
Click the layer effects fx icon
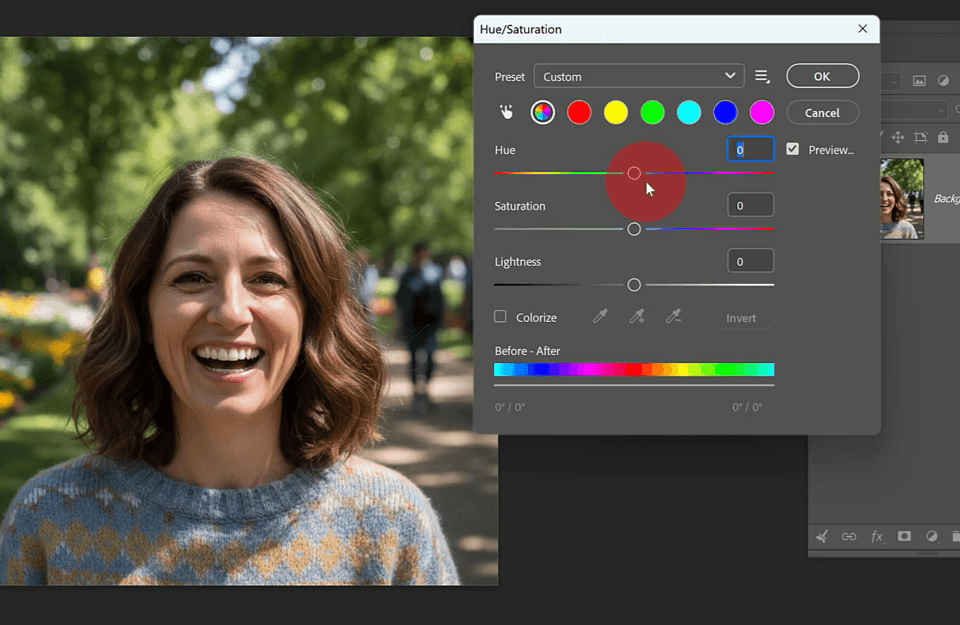coord(877,536)
